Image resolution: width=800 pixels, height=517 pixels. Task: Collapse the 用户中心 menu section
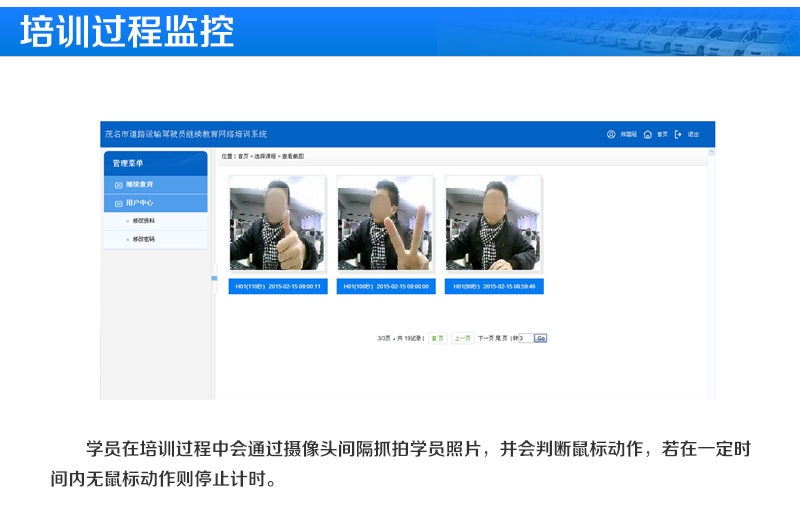(x=140, y=203)
